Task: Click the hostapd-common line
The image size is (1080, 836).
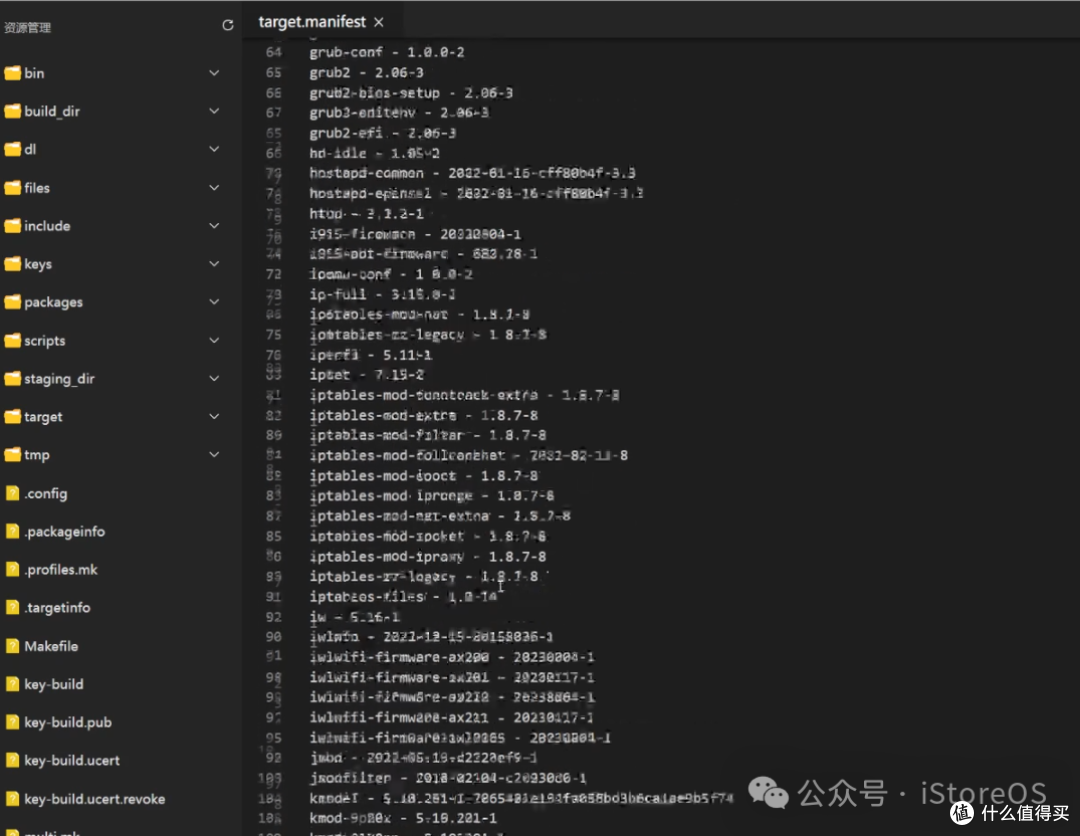Action: click(x=472, y=173)
